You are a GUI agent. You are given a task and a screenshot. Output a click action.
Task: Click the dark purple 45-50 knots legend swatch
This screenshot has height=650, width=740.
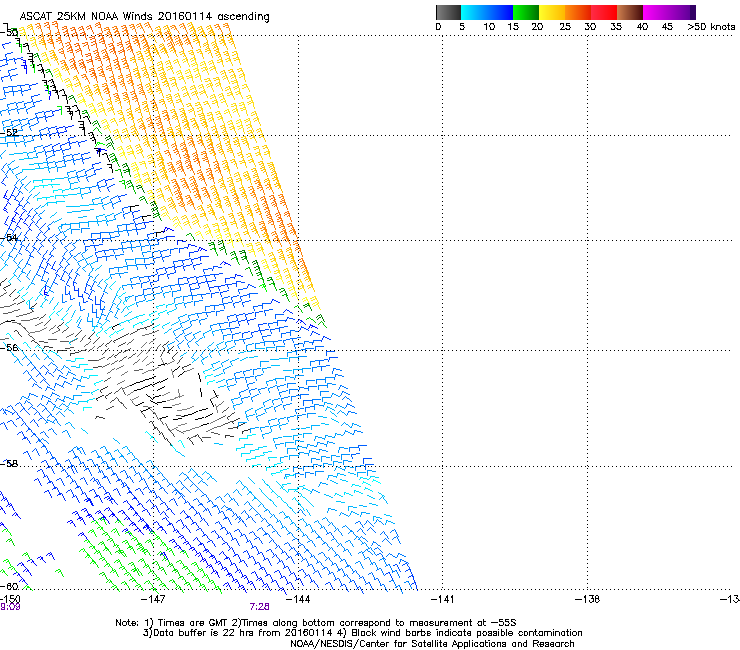[682, 12]
